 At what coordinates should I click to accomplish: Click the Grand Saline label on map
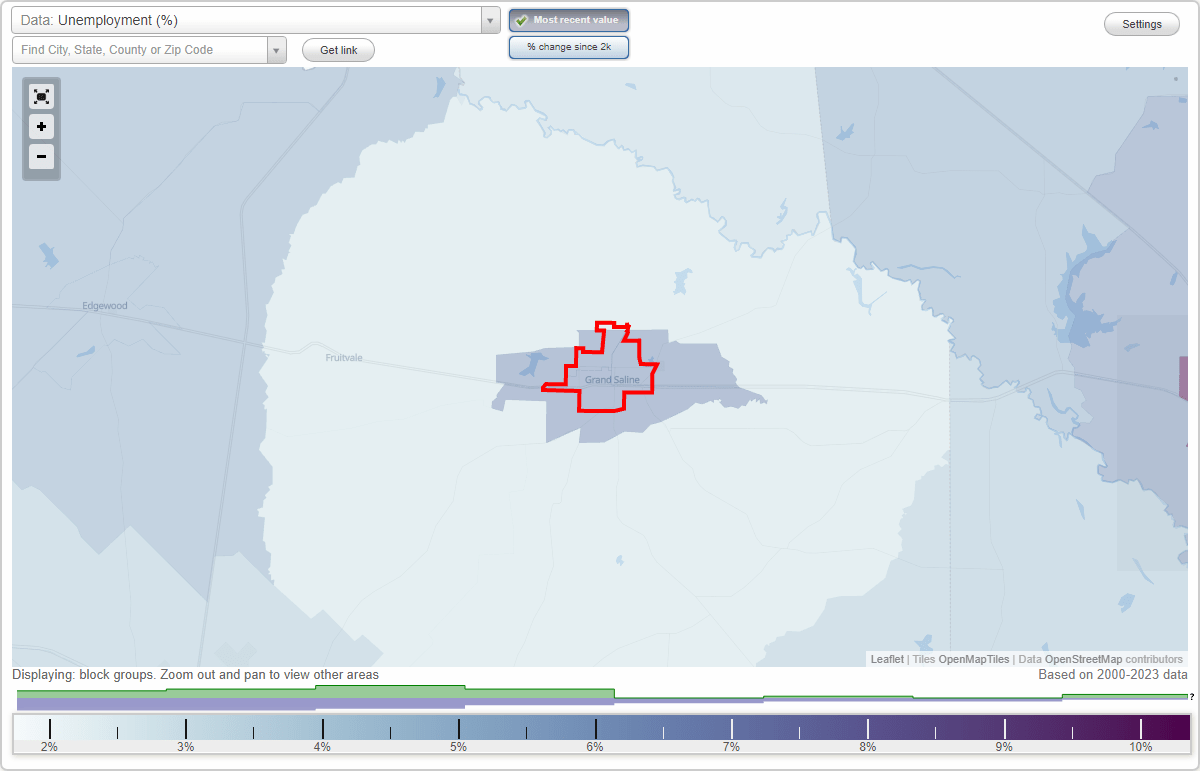(612, 380)
